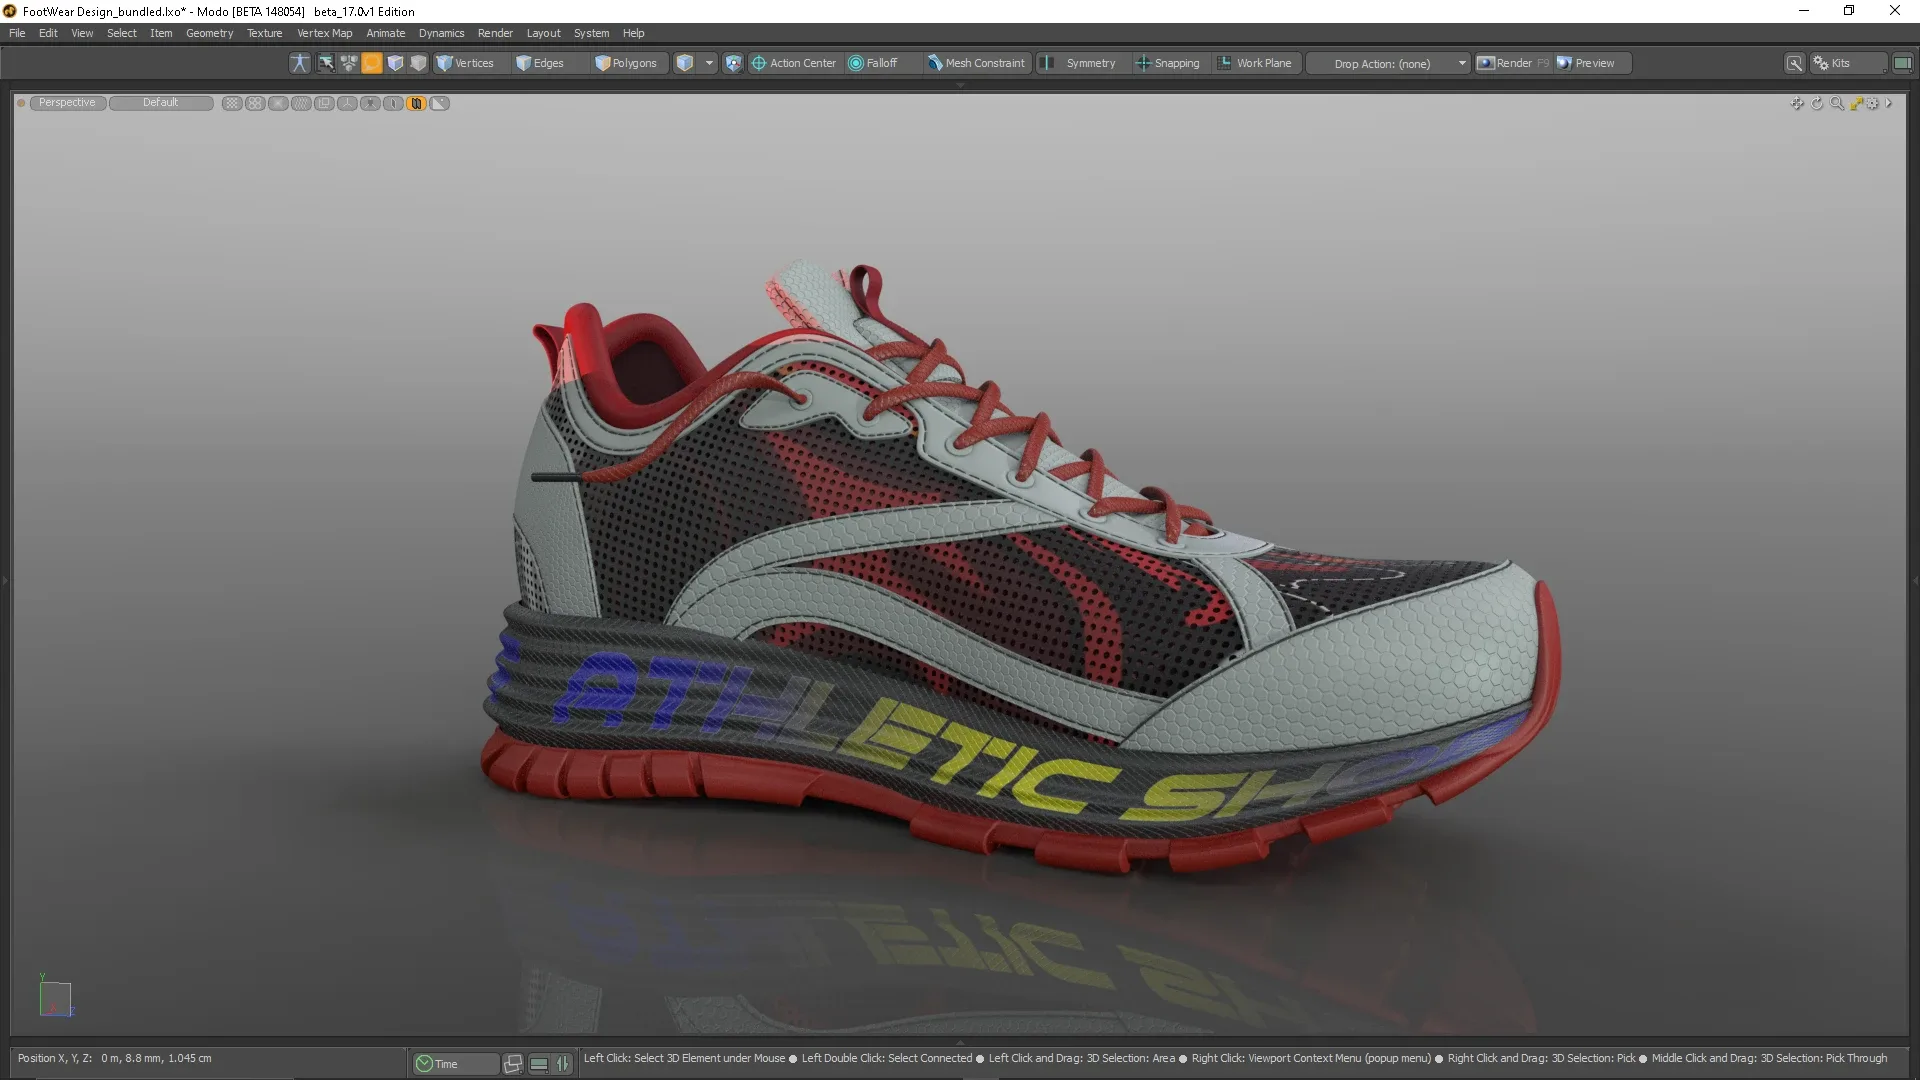
Task: Toggle the single panel viewport option
Action: click(x=393, y=103)
